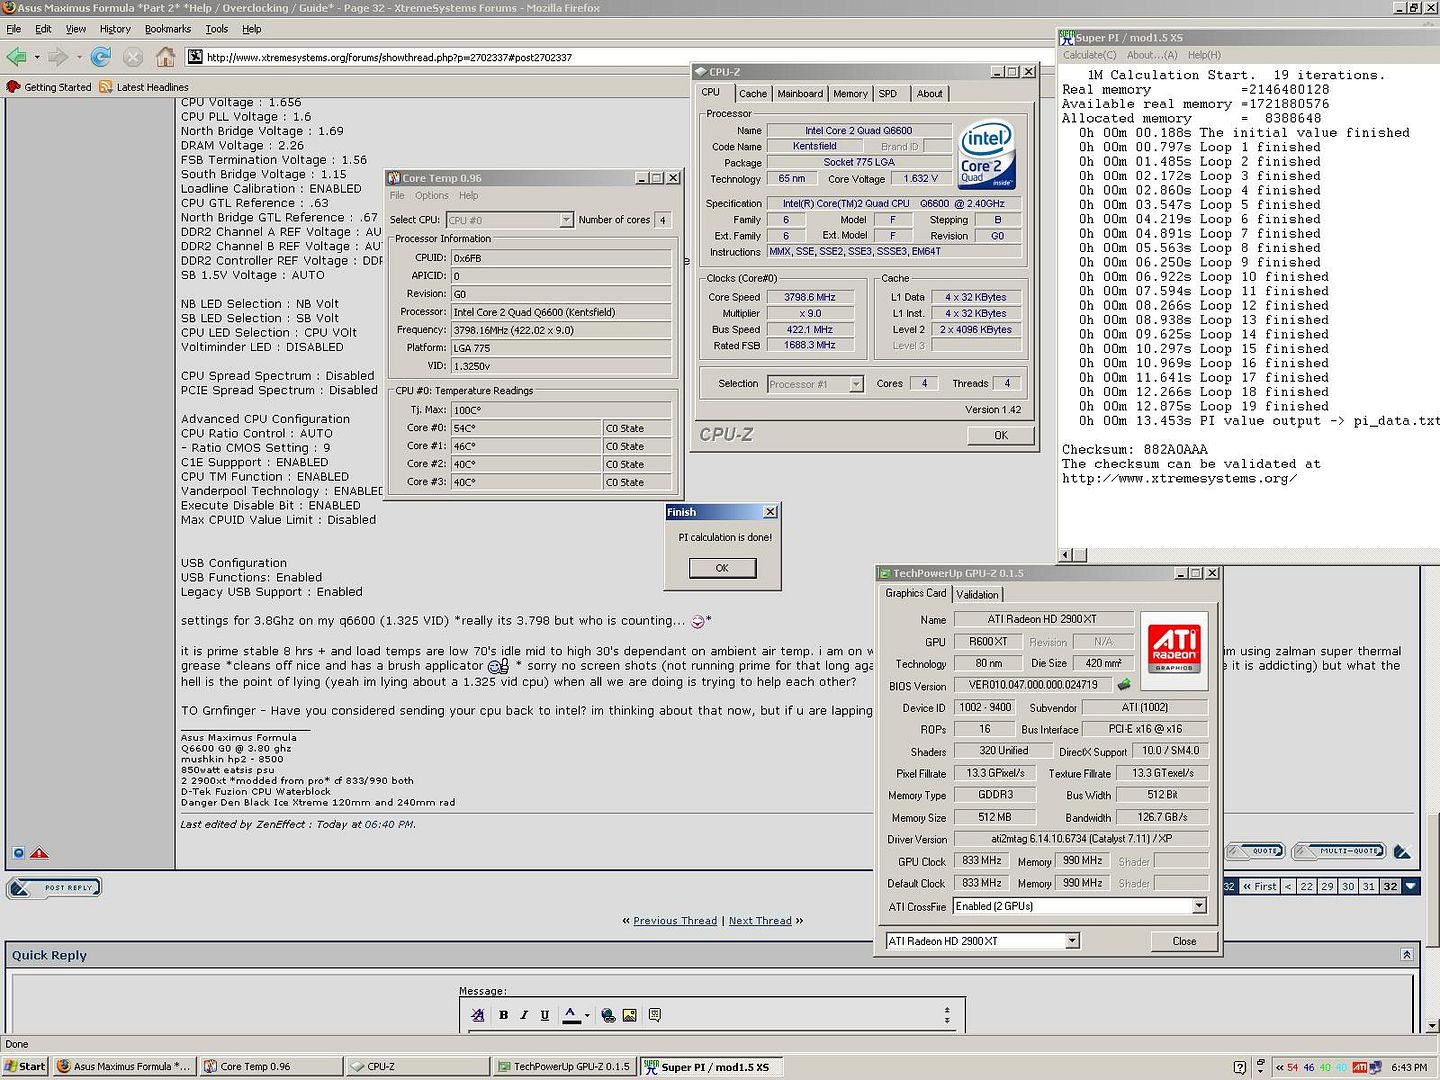Go to page 31 of the thread
The width and height of the screenshot is (1440, 1080).
pyautogui.click(x=1369, y=886)
